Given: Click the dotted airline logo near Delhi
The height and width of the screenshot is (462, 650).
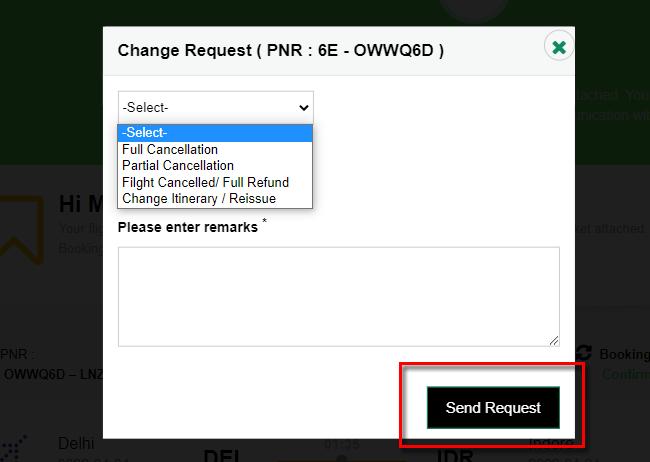Looking at the screenshot, I should tap(13, 449).
